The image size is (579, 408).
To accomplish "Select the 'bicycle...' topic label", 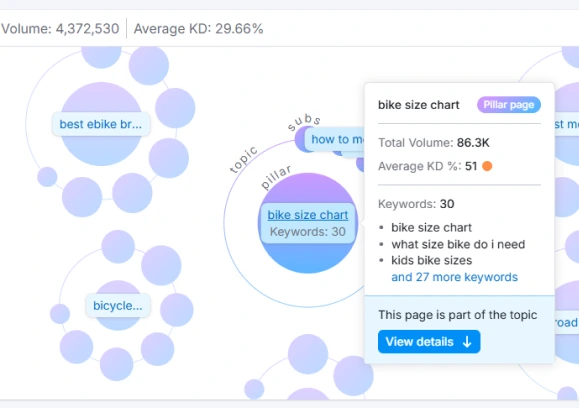I will (x=118, y=305).
